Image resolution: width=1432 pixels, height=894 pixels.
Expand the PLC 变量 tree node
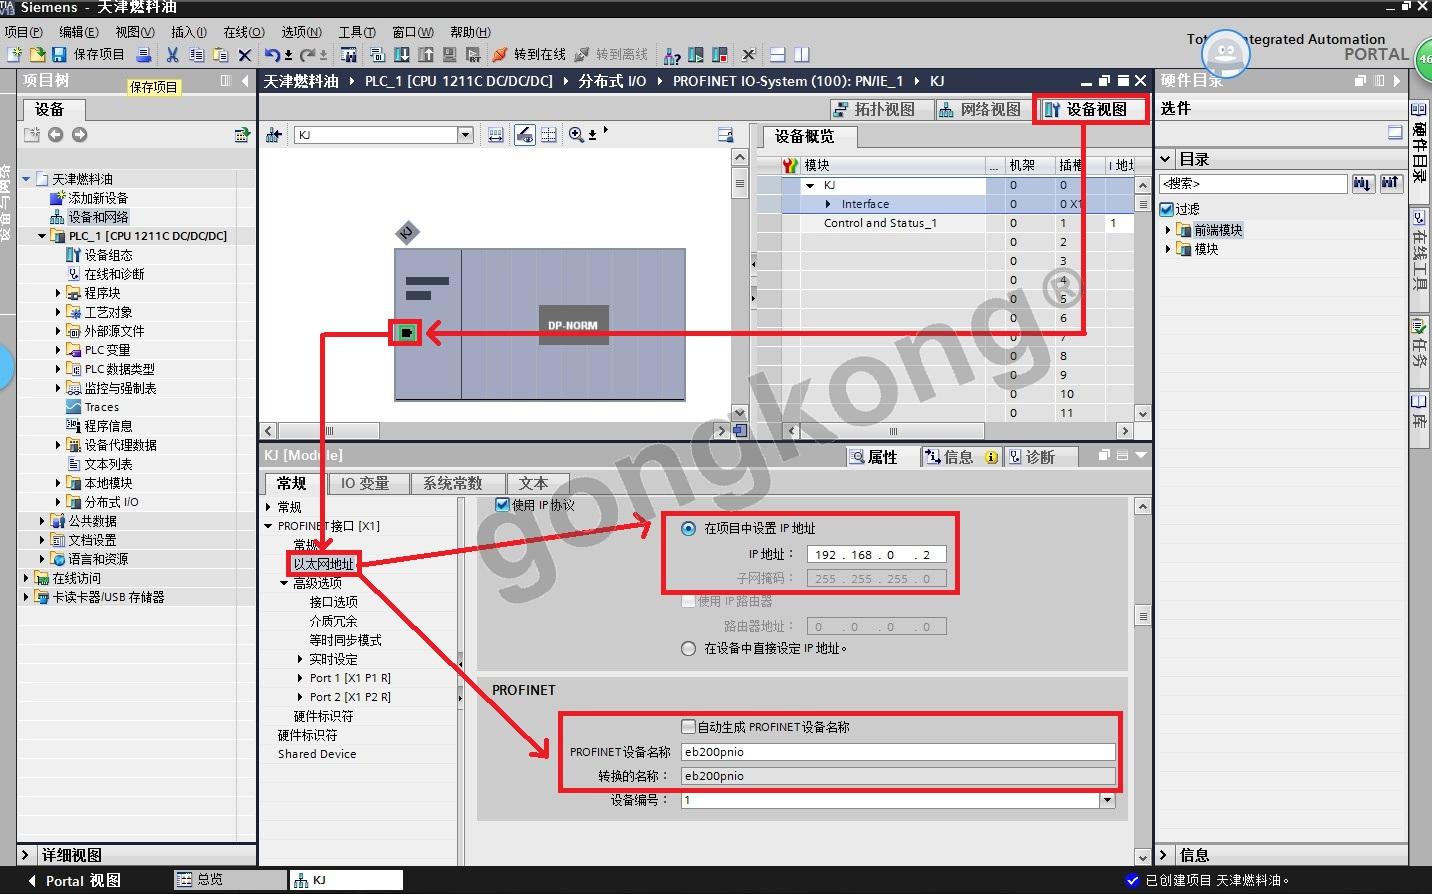pyautogui.click(x=58, y=350)
